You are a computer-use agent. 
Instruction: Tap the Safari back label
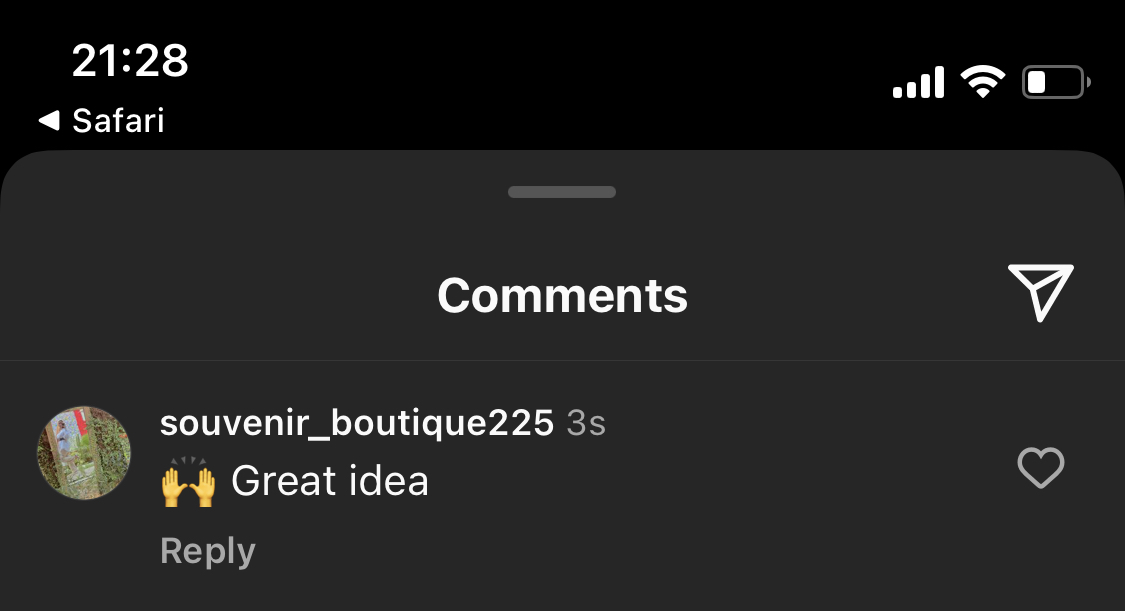(x=118, y=120)
